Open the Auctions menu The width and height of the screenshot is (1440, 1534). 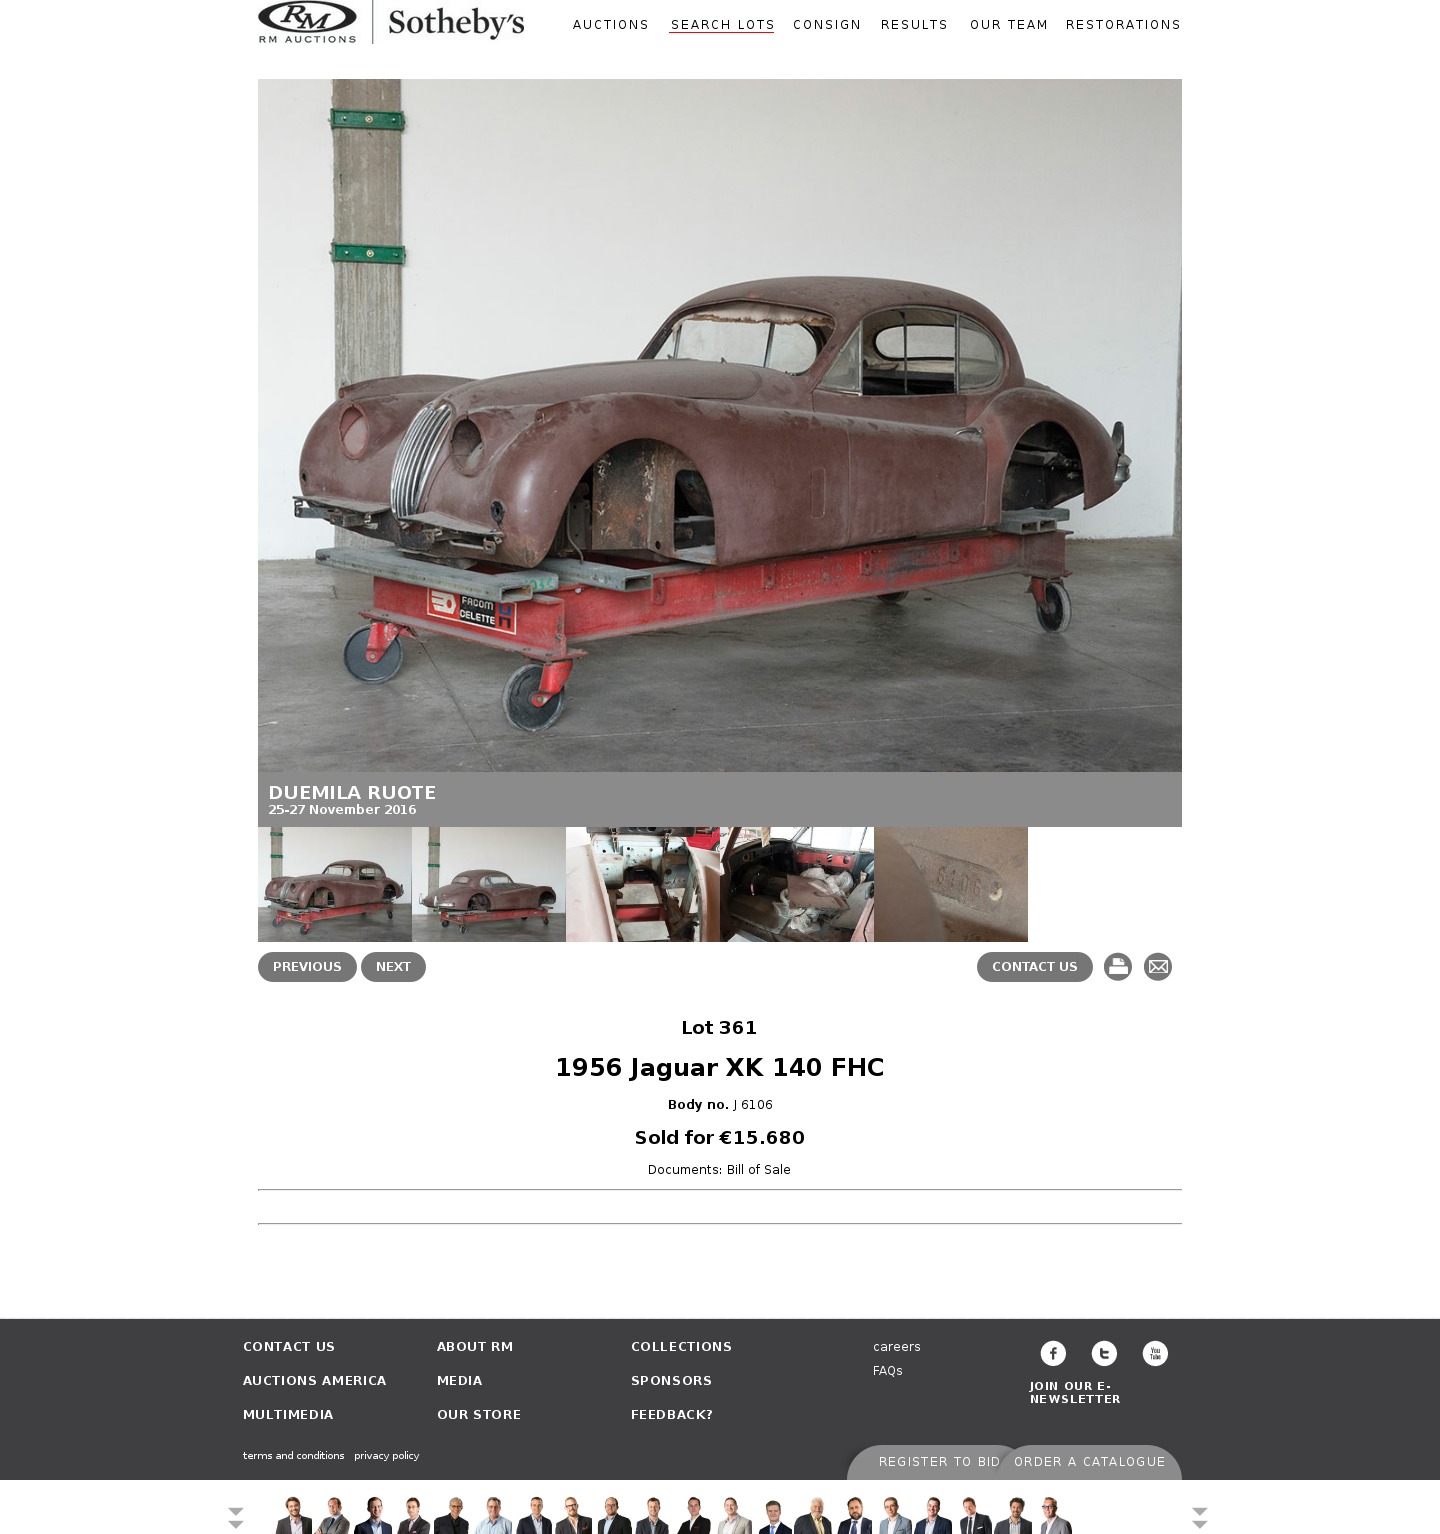[611, 25]
